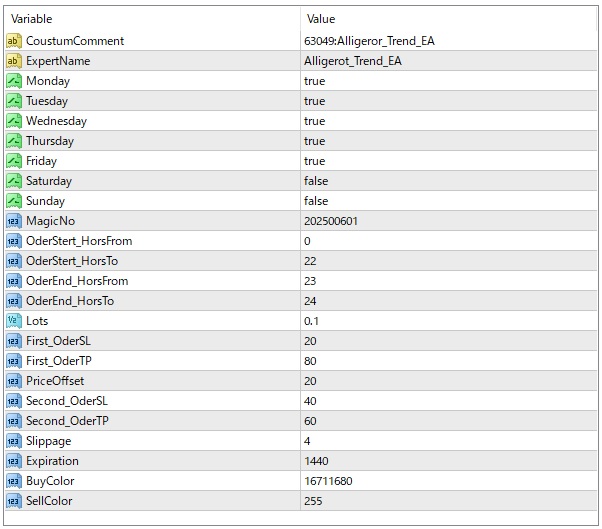
Task: Toggle the Friday true value
Action: click(314, 161)
